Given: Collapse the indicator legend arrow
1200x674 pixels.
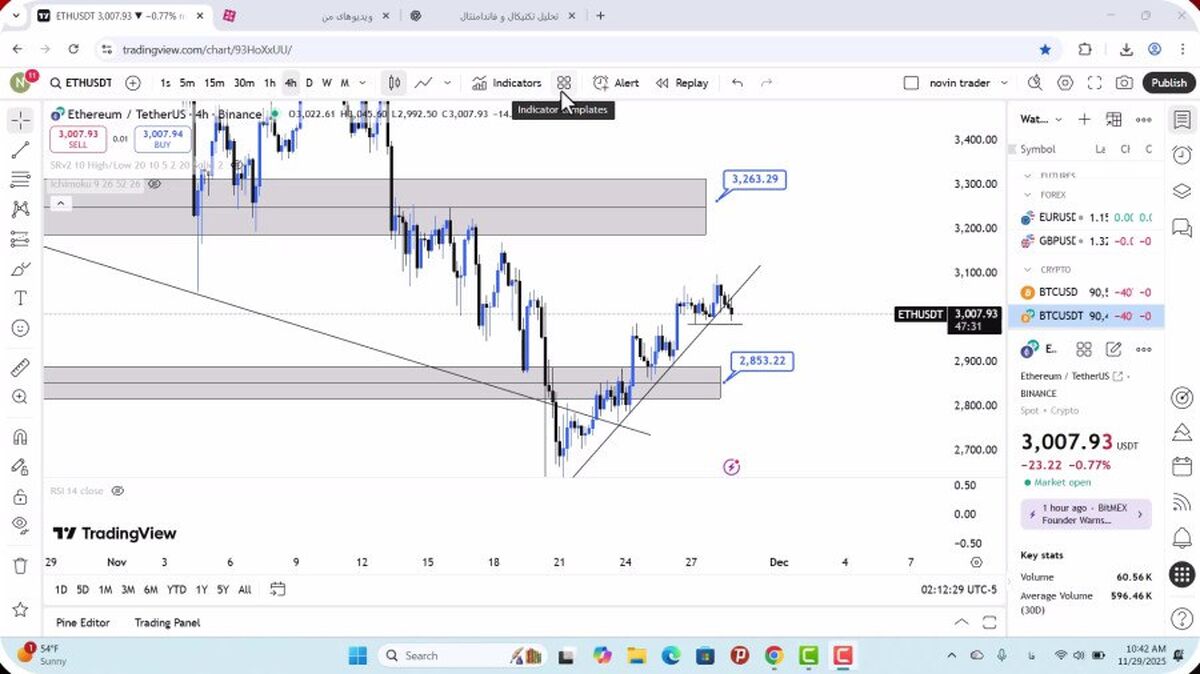Looking at the screenshot, I should (x=60, y=204).
